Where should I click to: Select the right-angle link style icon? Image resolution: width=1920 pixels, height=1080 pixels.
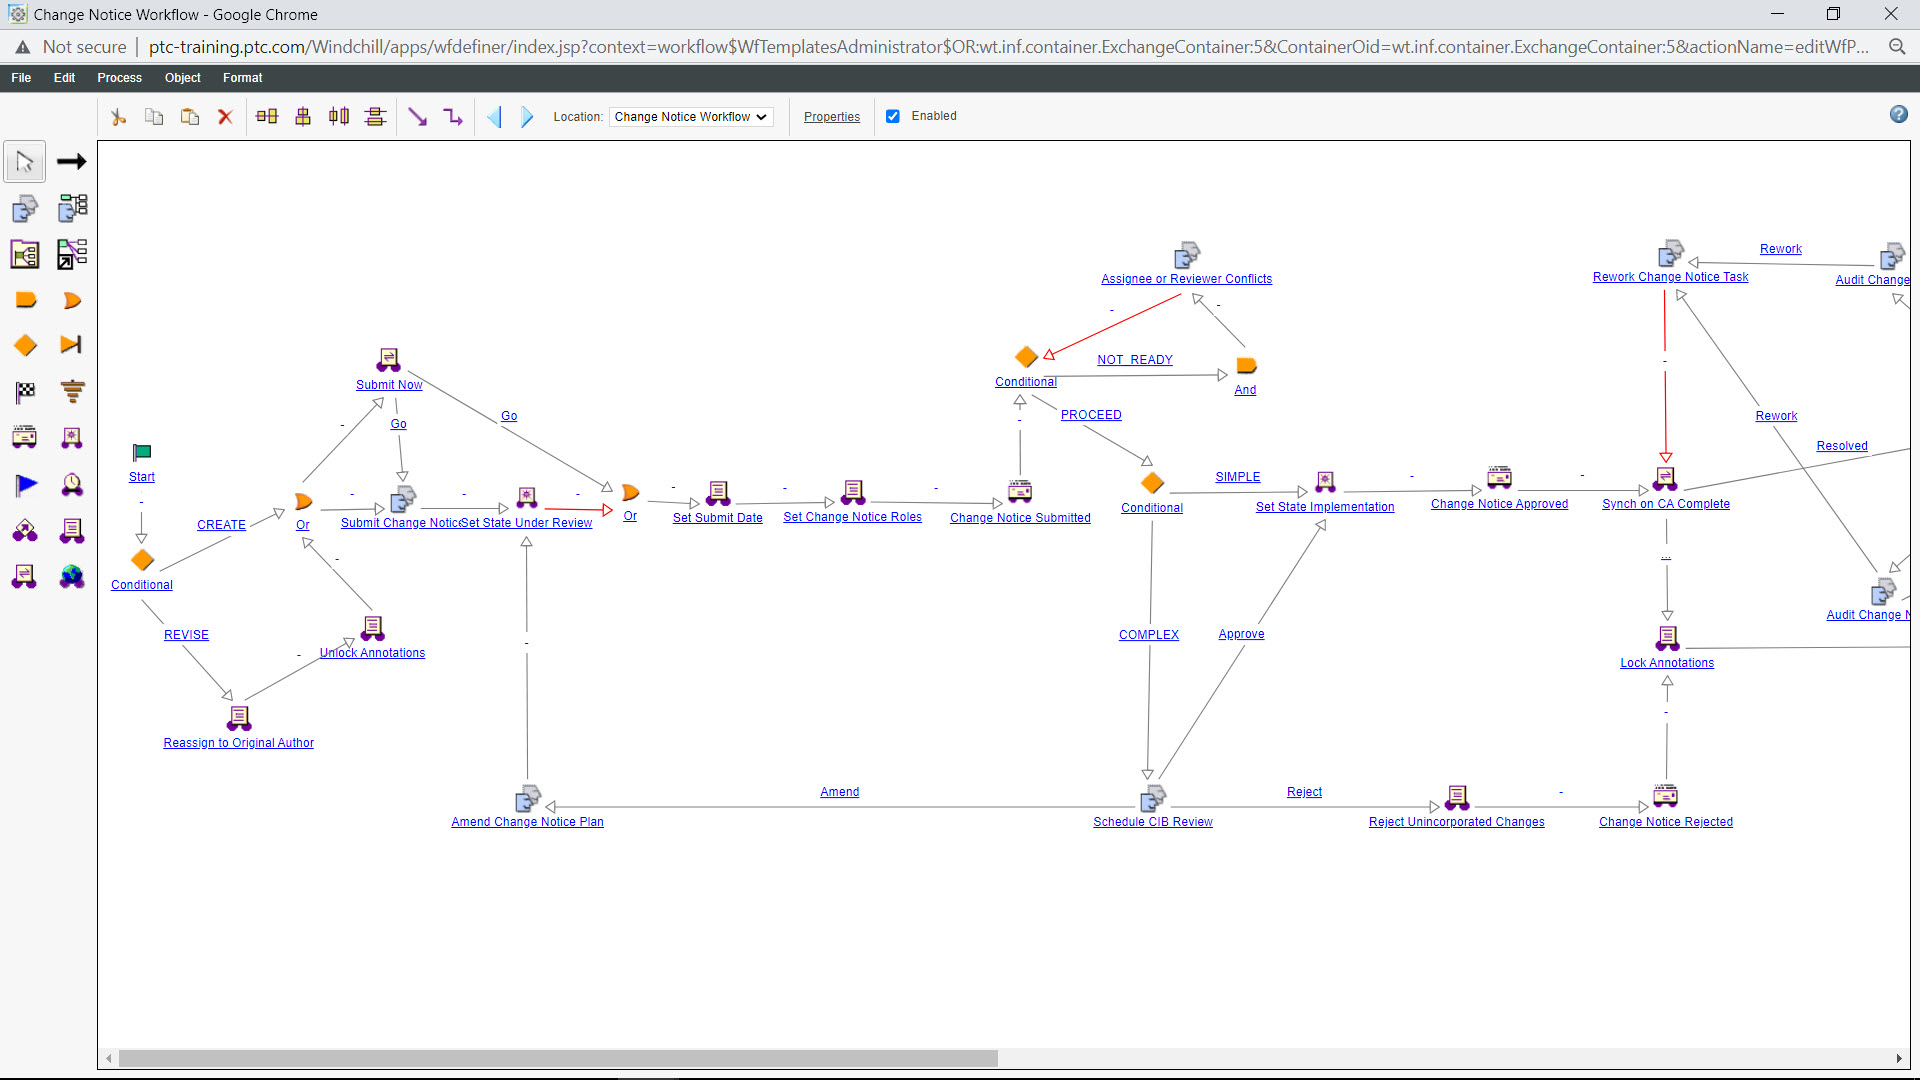click(453, 117)
